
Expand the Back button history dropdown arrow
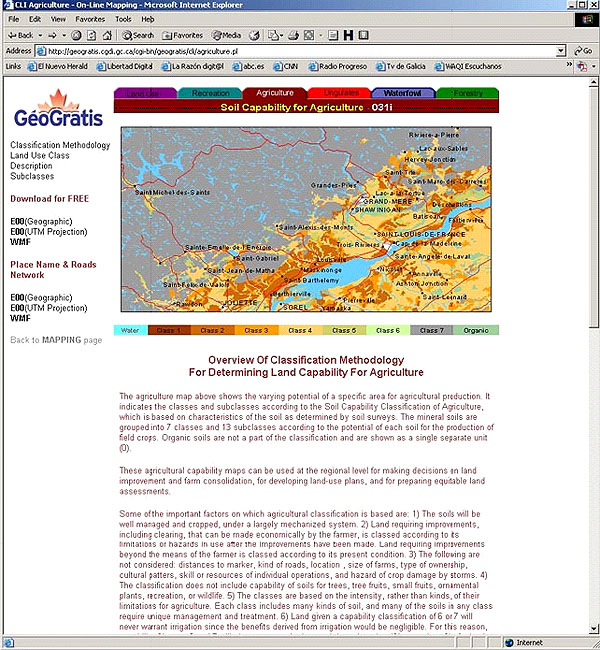40,35
